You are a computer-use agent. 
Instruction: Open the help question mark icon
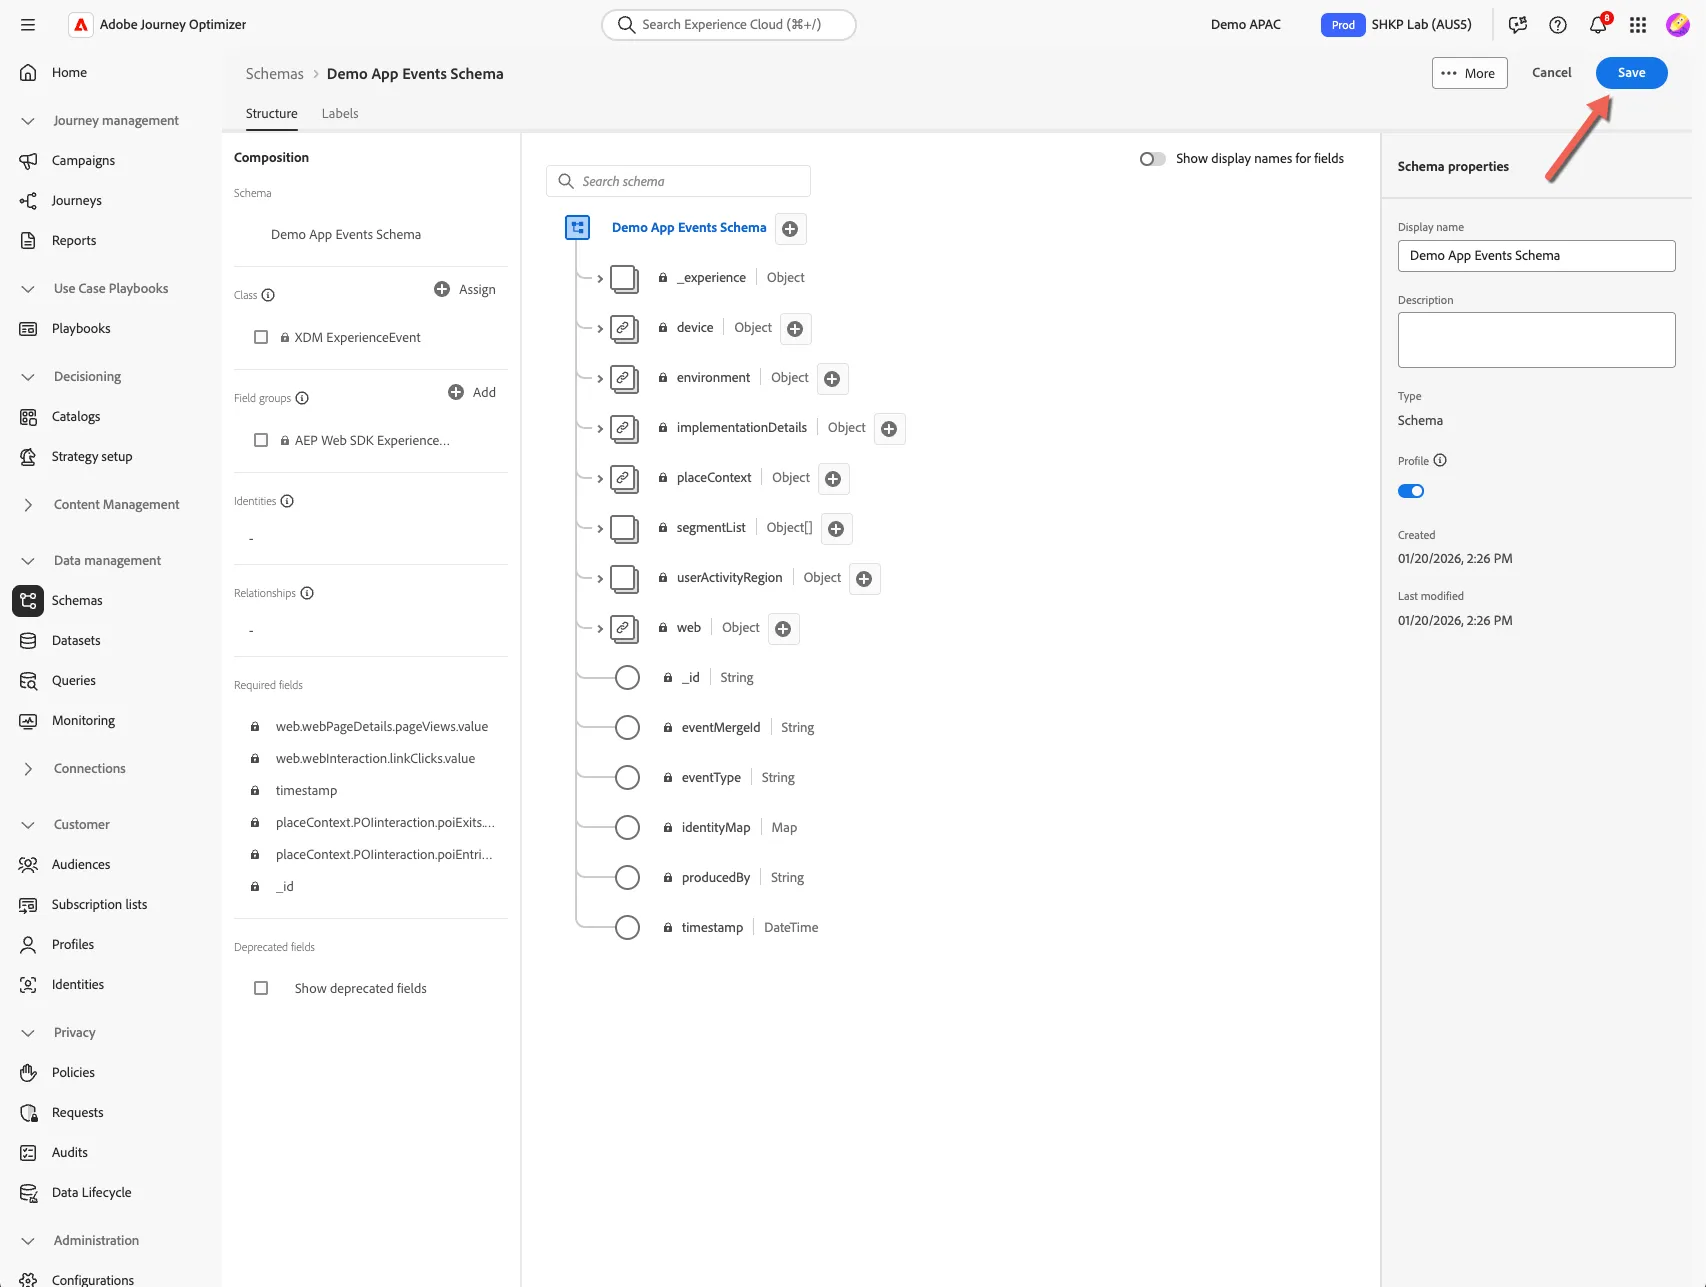coord(1558,25)
